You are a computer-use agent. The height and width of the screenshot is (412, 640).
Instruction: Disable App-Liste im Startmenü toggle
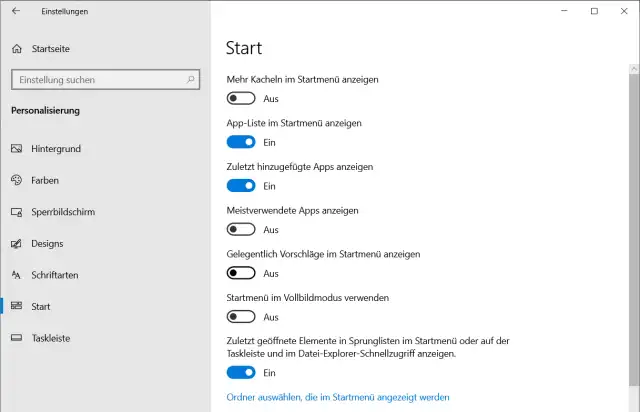241,142
